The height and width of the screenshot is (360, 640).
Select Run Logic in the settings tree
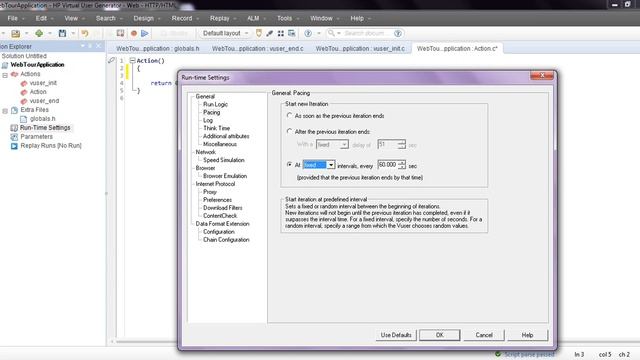click(x=216, y=104)
